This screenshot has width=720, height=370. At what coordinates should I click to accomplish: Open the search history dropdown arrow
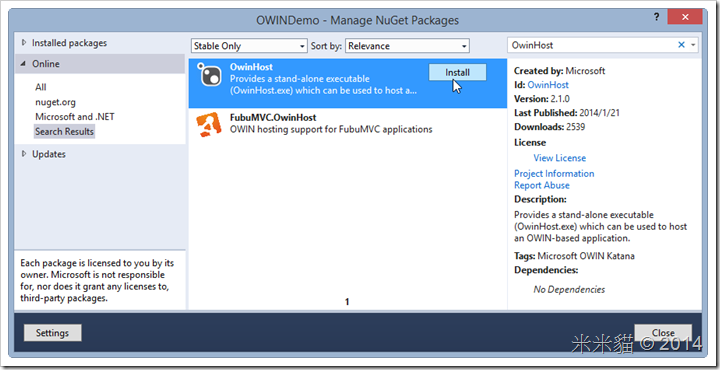click(693, 45)
